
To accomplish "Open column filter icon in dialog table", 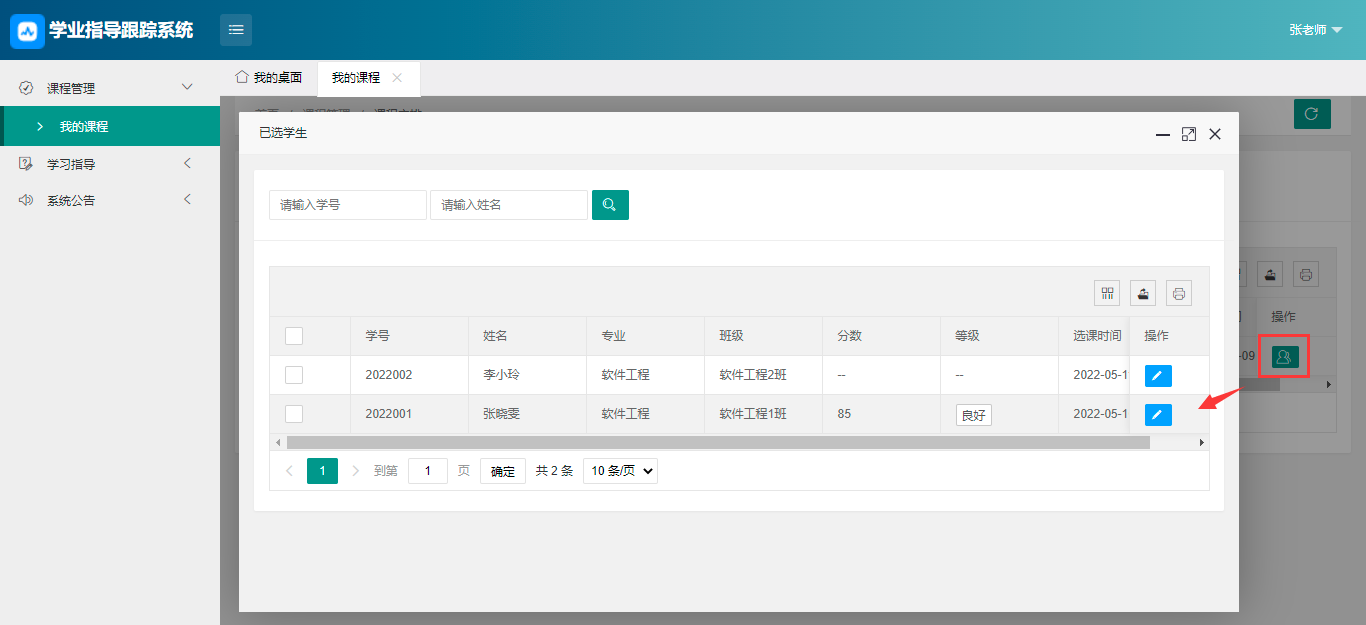I will pos(1107,293).
